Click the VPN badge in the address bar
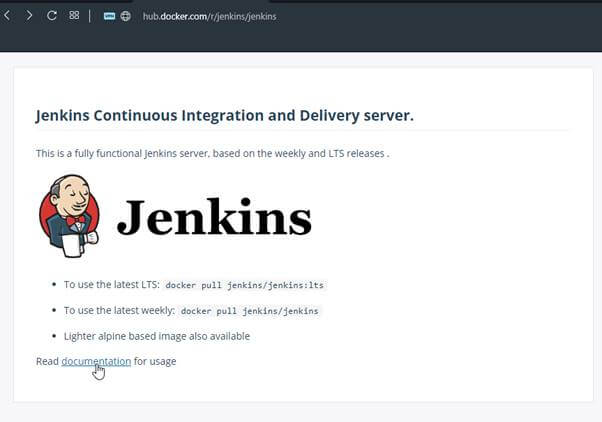Image resolution: width=602 pixels, height=422 pixels. point(109,16)
